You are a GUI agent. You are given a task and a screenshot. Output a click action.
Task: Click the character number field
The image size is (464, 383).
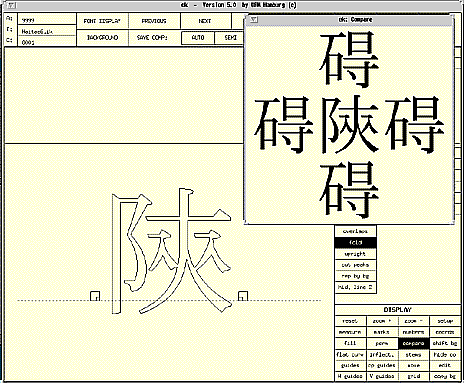click(47, 42)
